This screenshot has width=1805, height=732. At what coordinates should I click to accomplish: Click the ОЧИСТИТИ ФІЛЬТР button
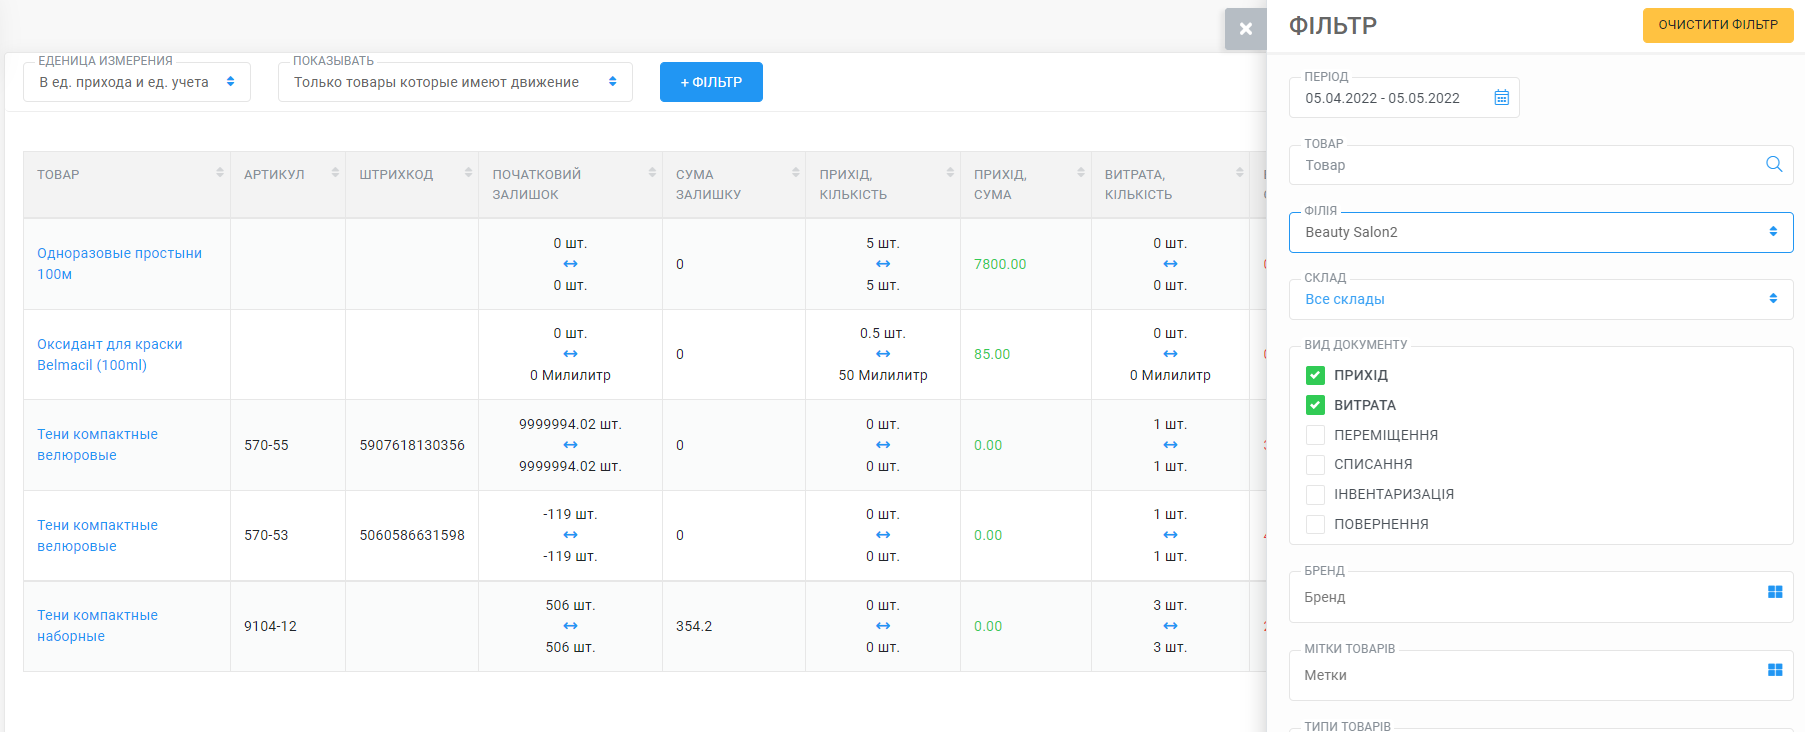(1718, 25)
